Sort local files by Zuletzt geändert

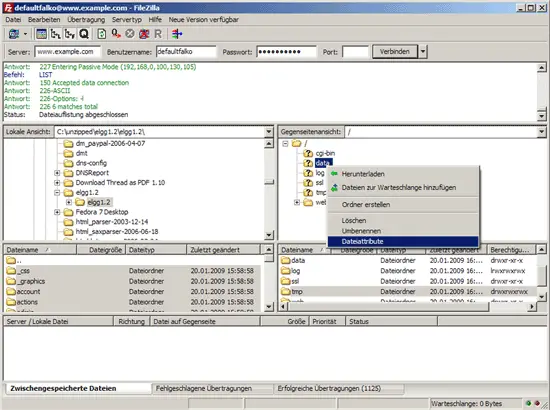coord(223,250)
